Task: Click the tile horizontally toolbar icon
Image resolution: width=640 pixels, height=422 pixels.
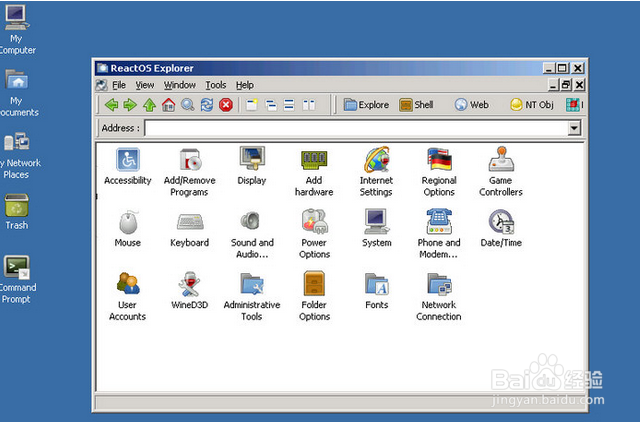Action: click(x=289, y=105)
